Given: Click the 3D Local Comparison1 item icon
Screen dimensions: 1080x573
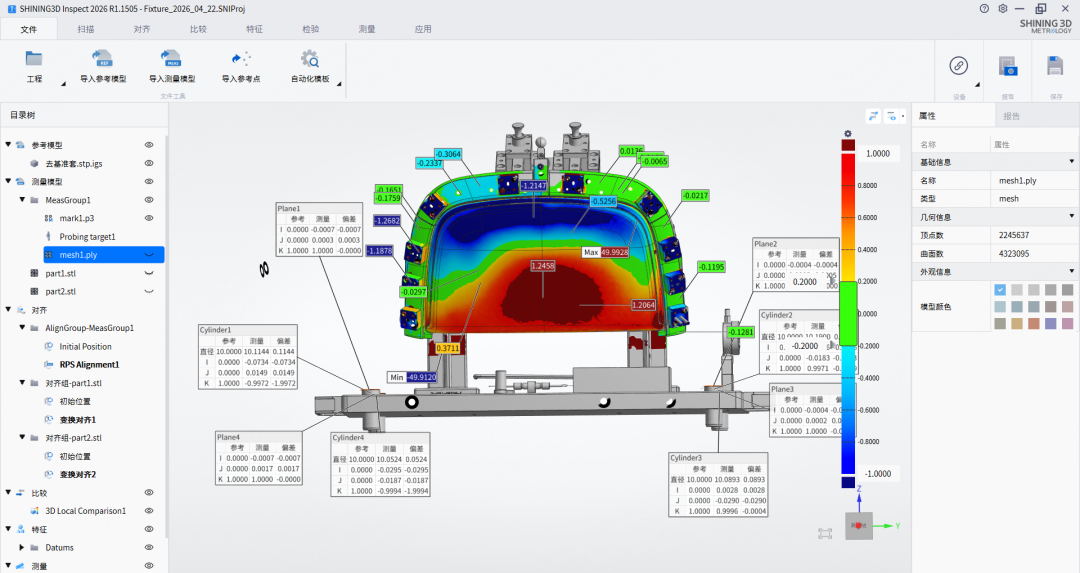Looking at the screenshot, I should (x=34, y=511).
